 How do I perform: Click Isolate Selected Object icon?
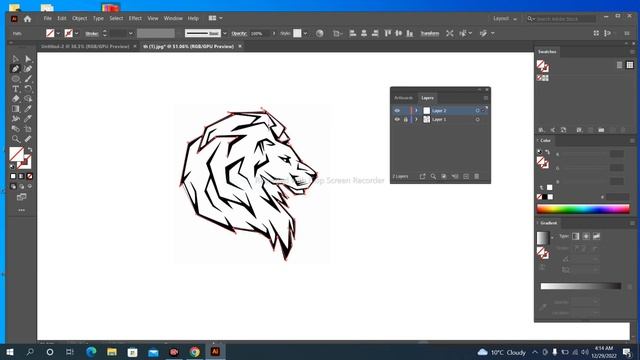(x=449, y=33)
